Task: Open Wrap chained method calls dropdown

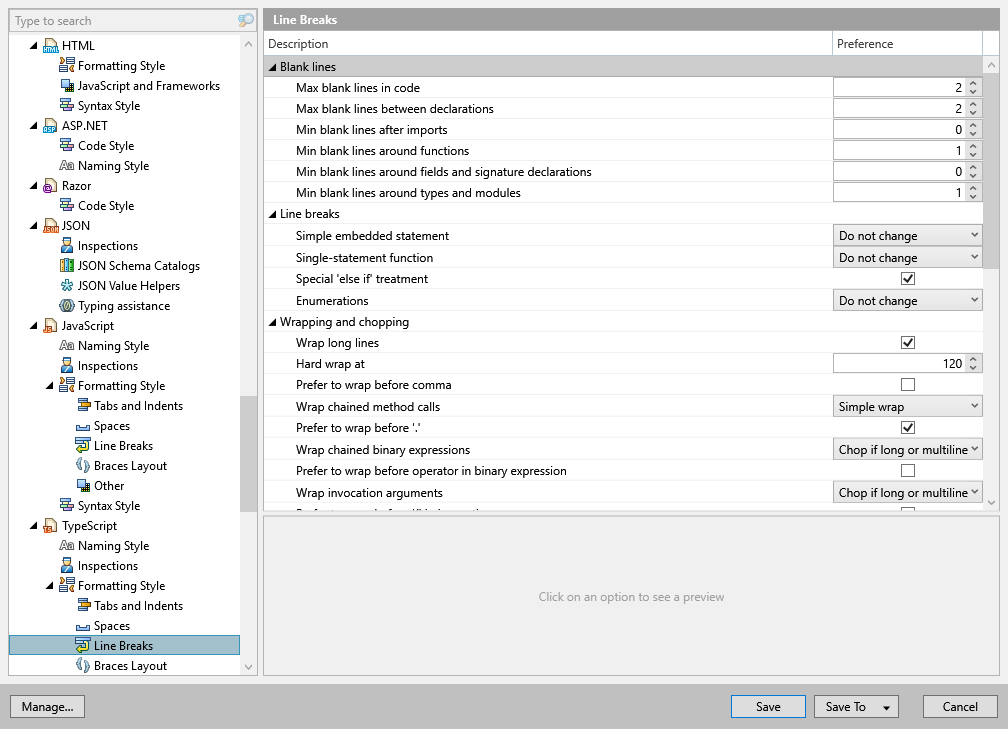Action: point(908,407)
